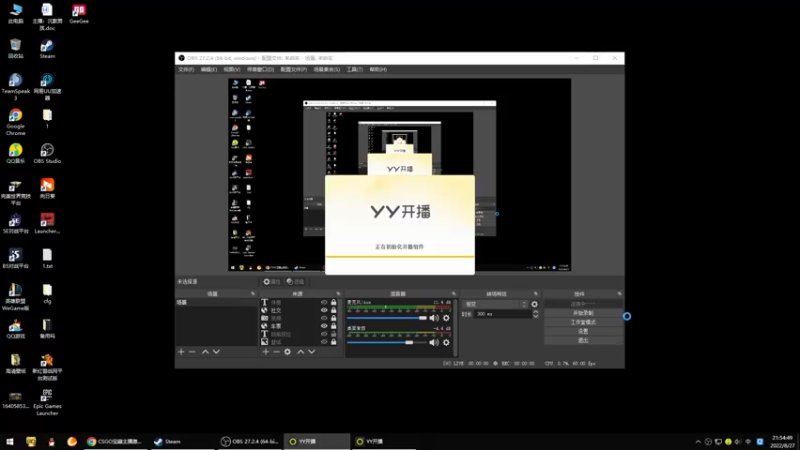Open the Edit menu (编辑) in OBS

pos(208,69)
